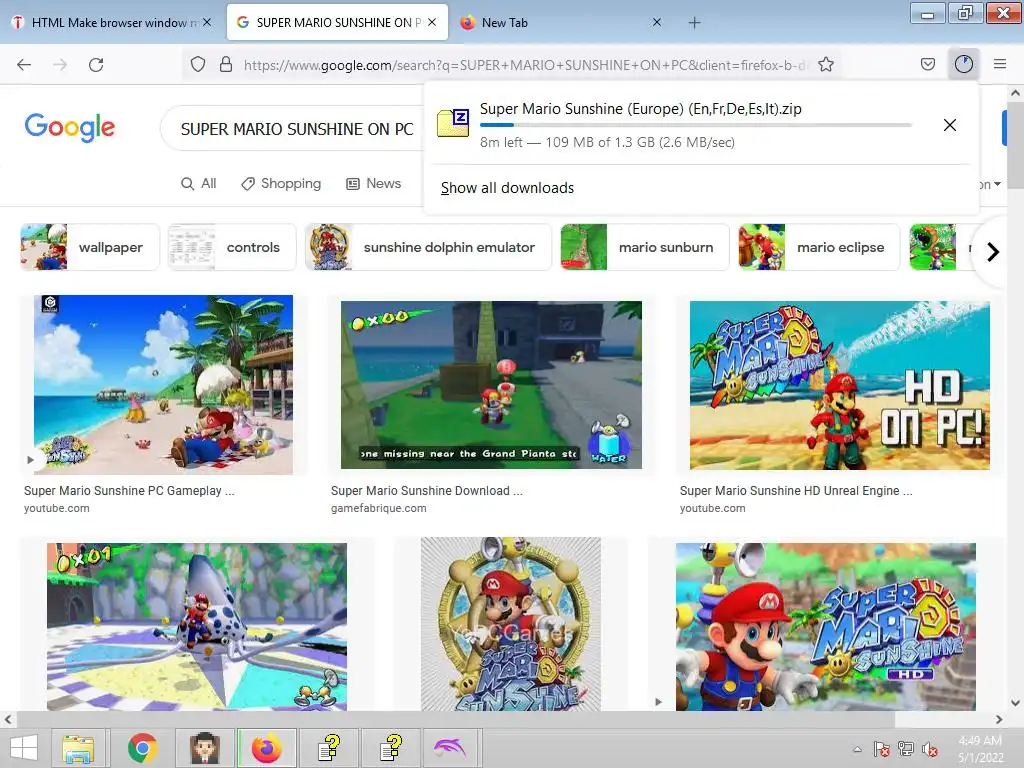Click the Super Mario Sunshine PC Gameplay title
1024x768 pixels.
pyautogui.click(x=129, y=490)
